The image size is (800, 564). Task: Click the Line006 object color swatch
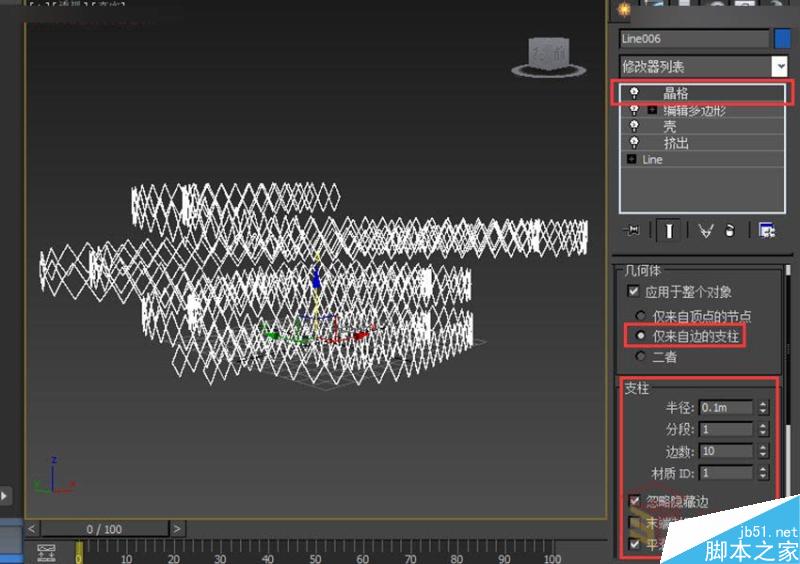(x=782, y=39)
